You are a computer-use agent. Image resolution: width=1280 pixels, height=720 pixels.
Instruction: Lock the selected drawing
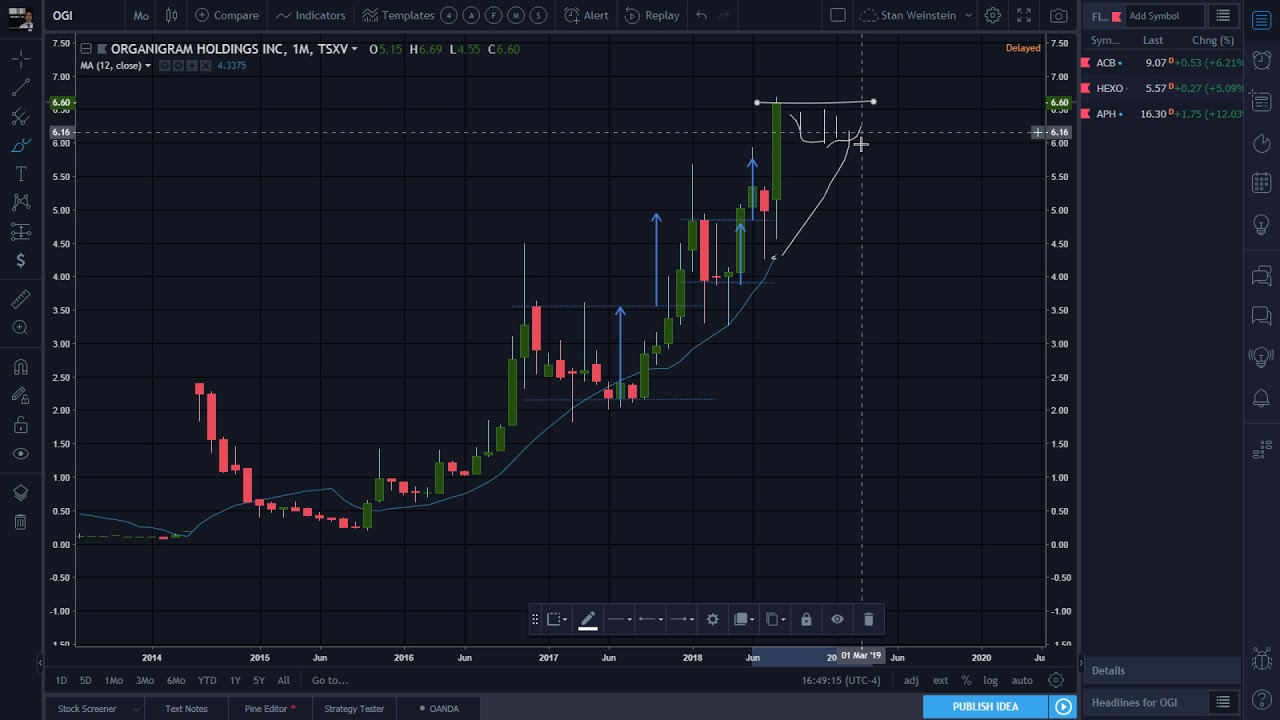point(806,619)
